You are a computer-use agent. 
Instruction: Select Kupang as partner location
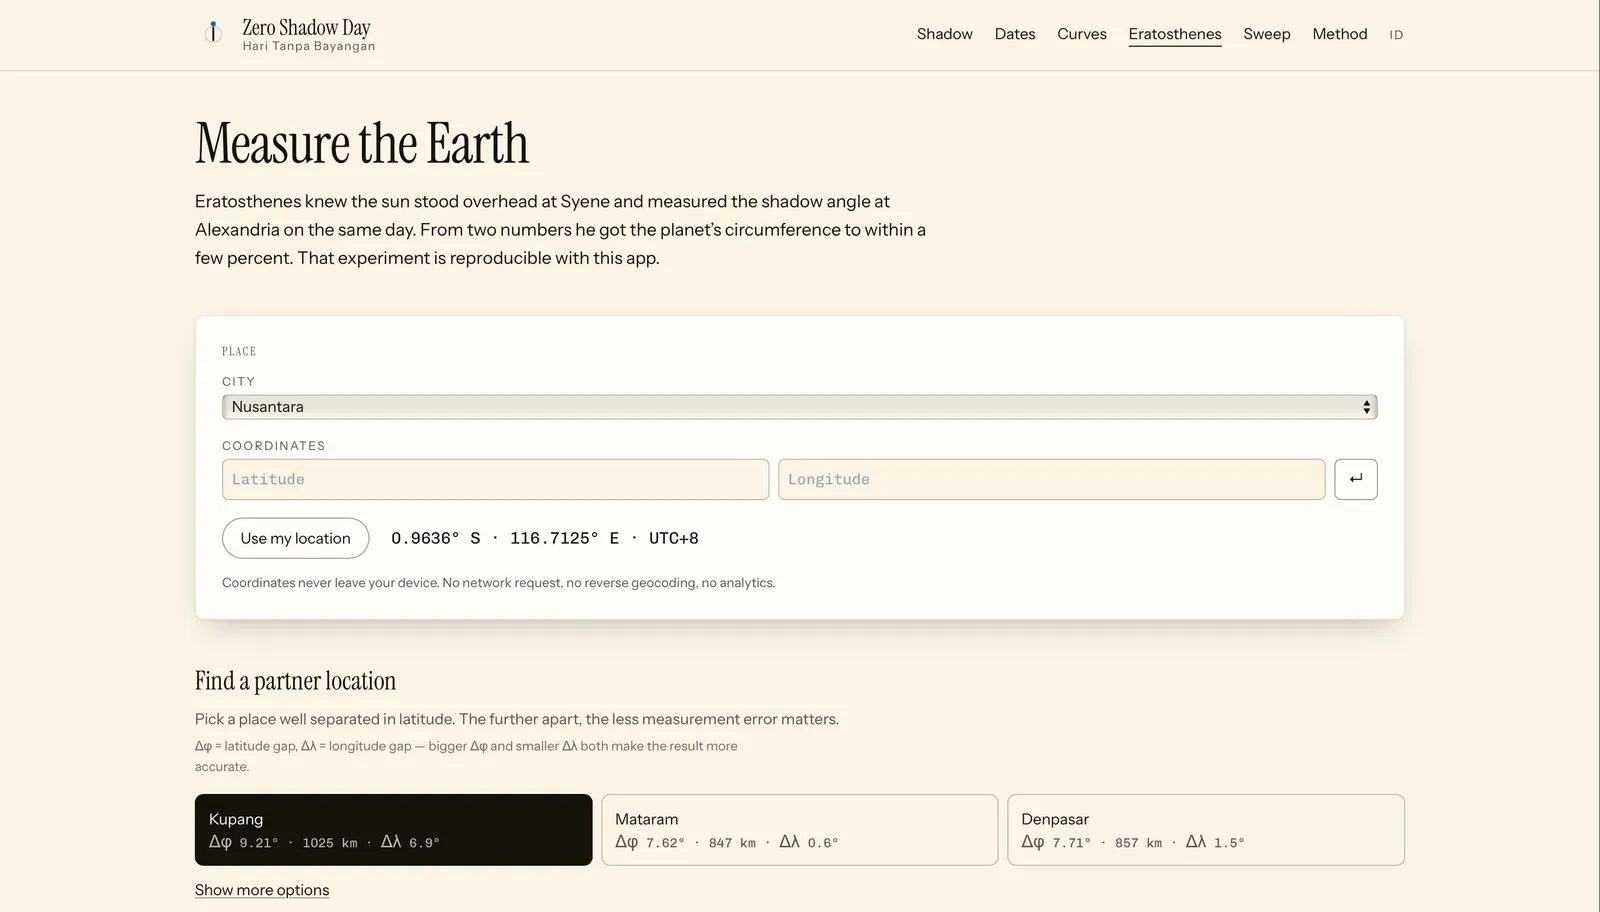393,830
